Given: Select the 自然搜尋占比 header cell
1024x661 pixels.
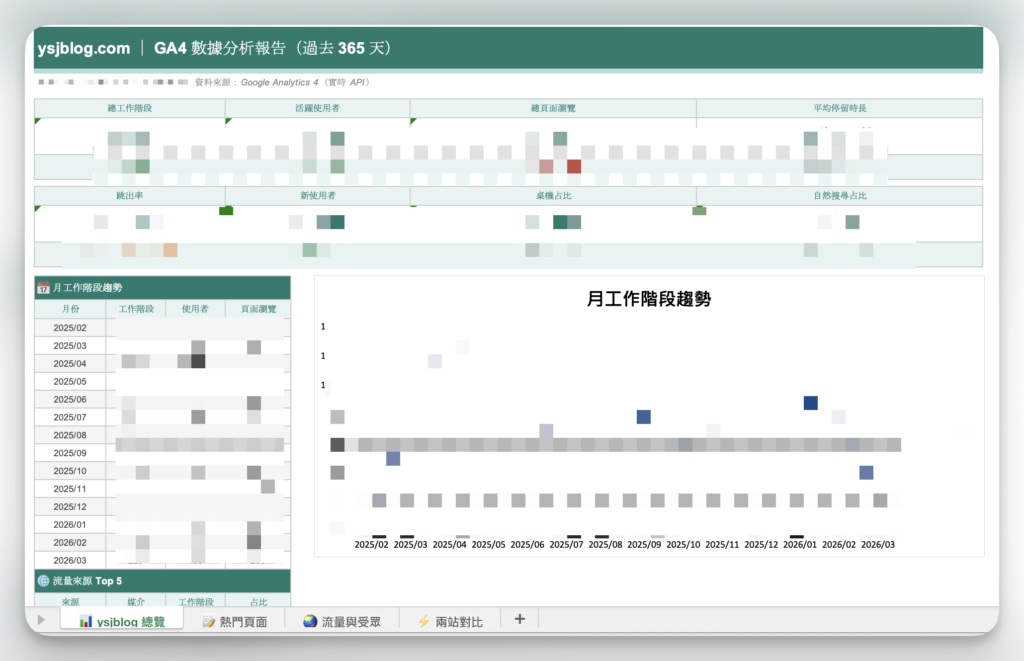Looking at the screenshot, I should pyautogui.click(x=839, y=196).
